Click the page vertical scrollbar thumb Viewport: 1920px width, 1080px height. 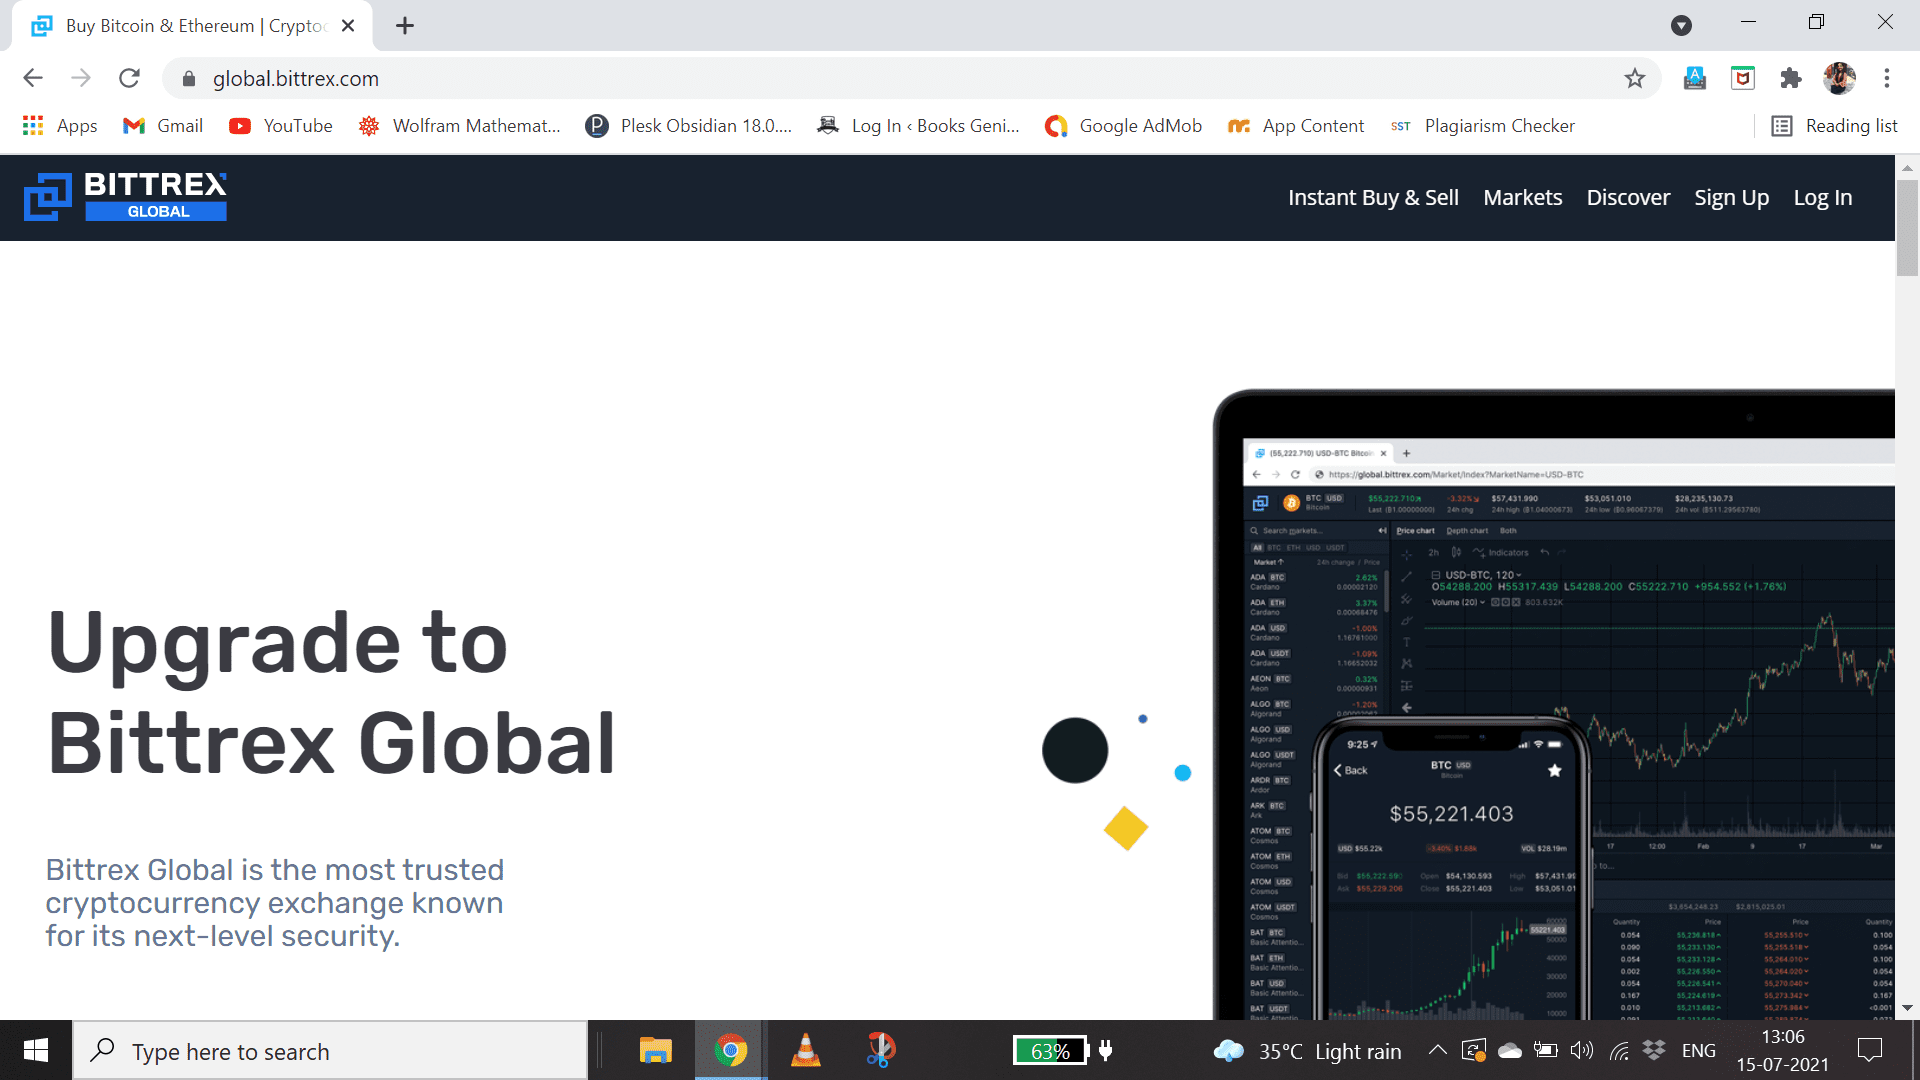pyautogui.click(x=1907, y=227)
